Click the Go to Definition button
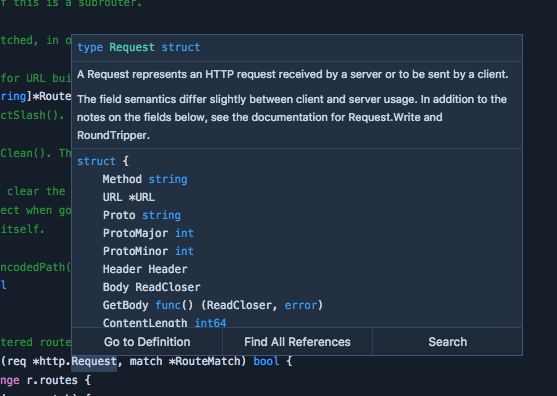The height and width of the screenshot is (396, 557). click(147, 342)
